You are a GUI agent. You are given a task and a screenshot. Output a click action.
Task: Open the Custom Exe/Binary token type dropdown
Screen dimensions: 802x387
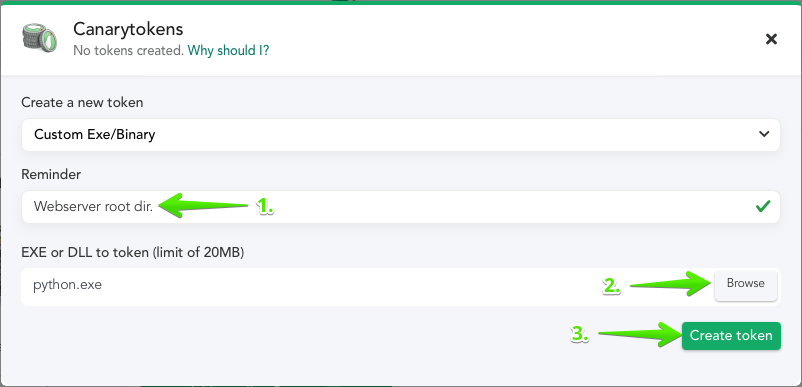pos(400,134)
